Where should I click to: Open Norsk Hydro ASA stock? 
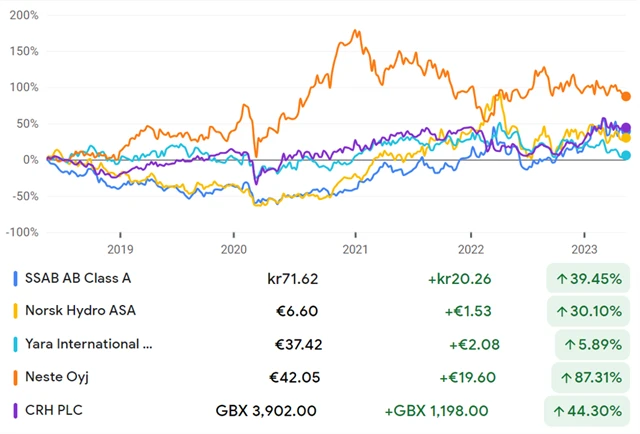80,311
